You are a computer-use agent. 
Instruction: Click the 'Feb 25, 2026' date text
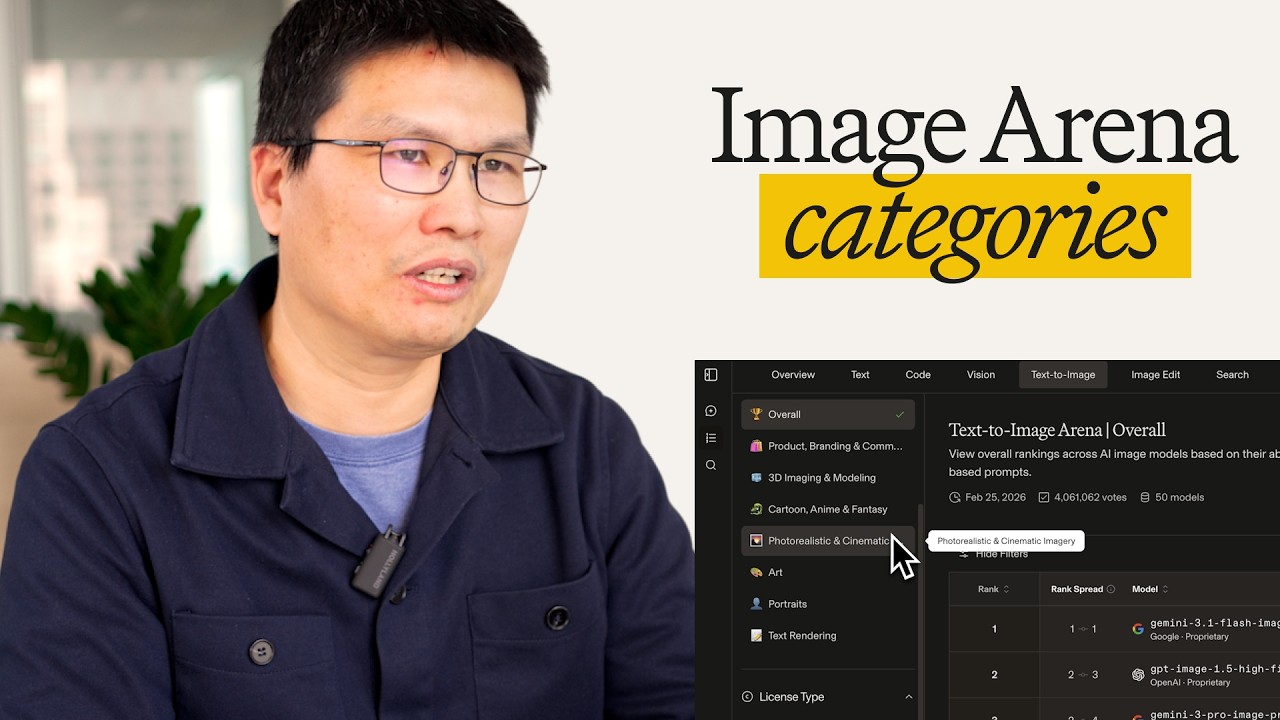[x=994, y=497]
